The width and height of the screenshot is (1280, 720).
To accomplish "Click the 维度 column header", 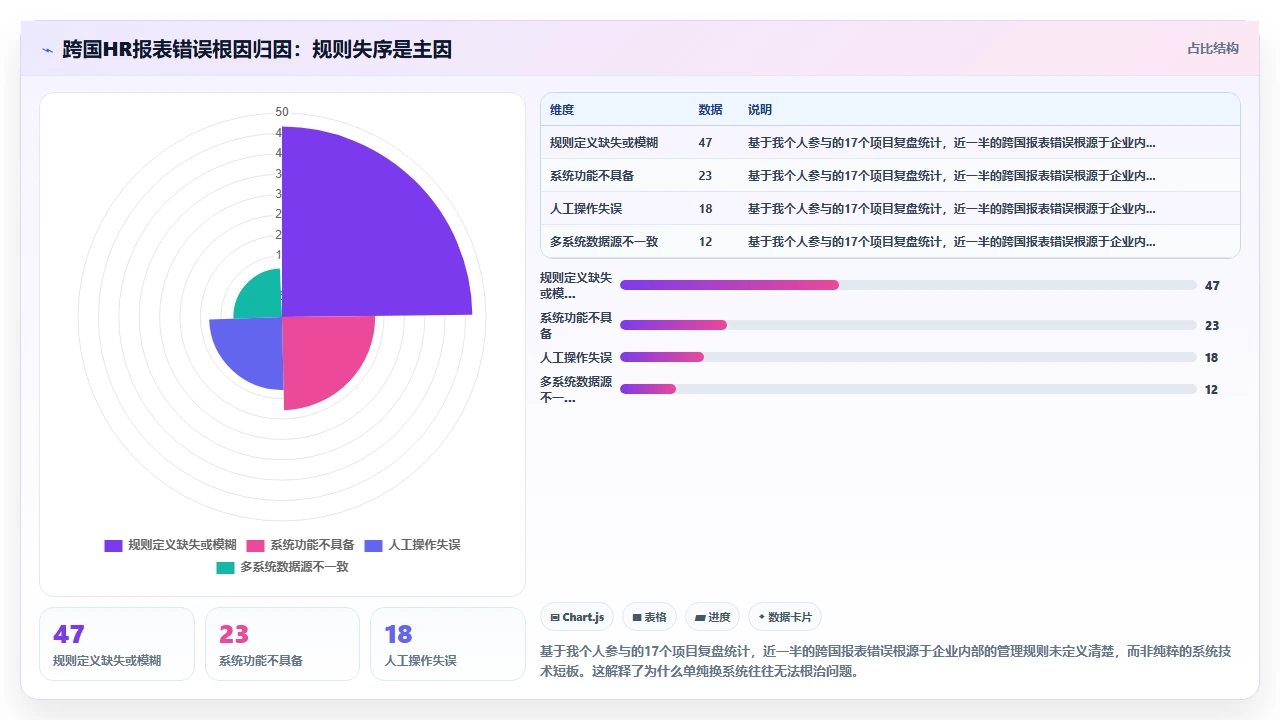I will click(x=562, y=110).
